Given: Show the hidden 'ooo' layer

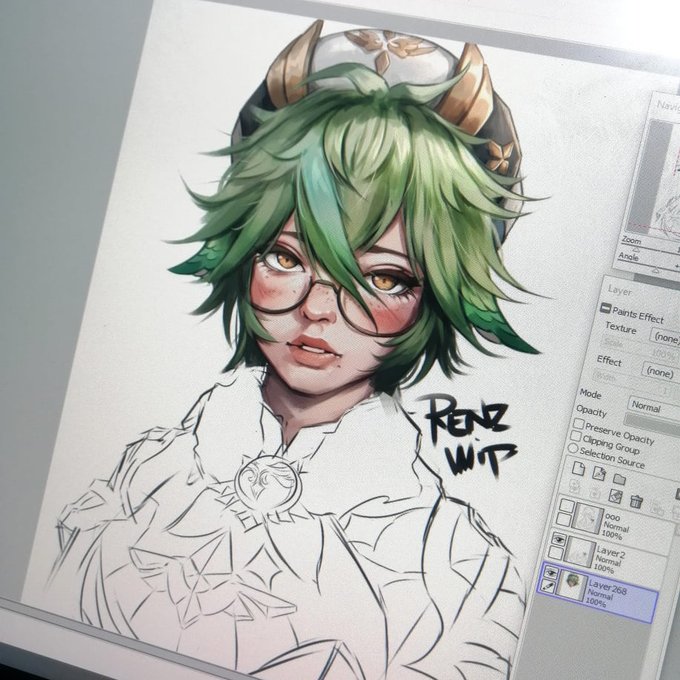Looking at the screenshot, I should click(x=566, y=505).
